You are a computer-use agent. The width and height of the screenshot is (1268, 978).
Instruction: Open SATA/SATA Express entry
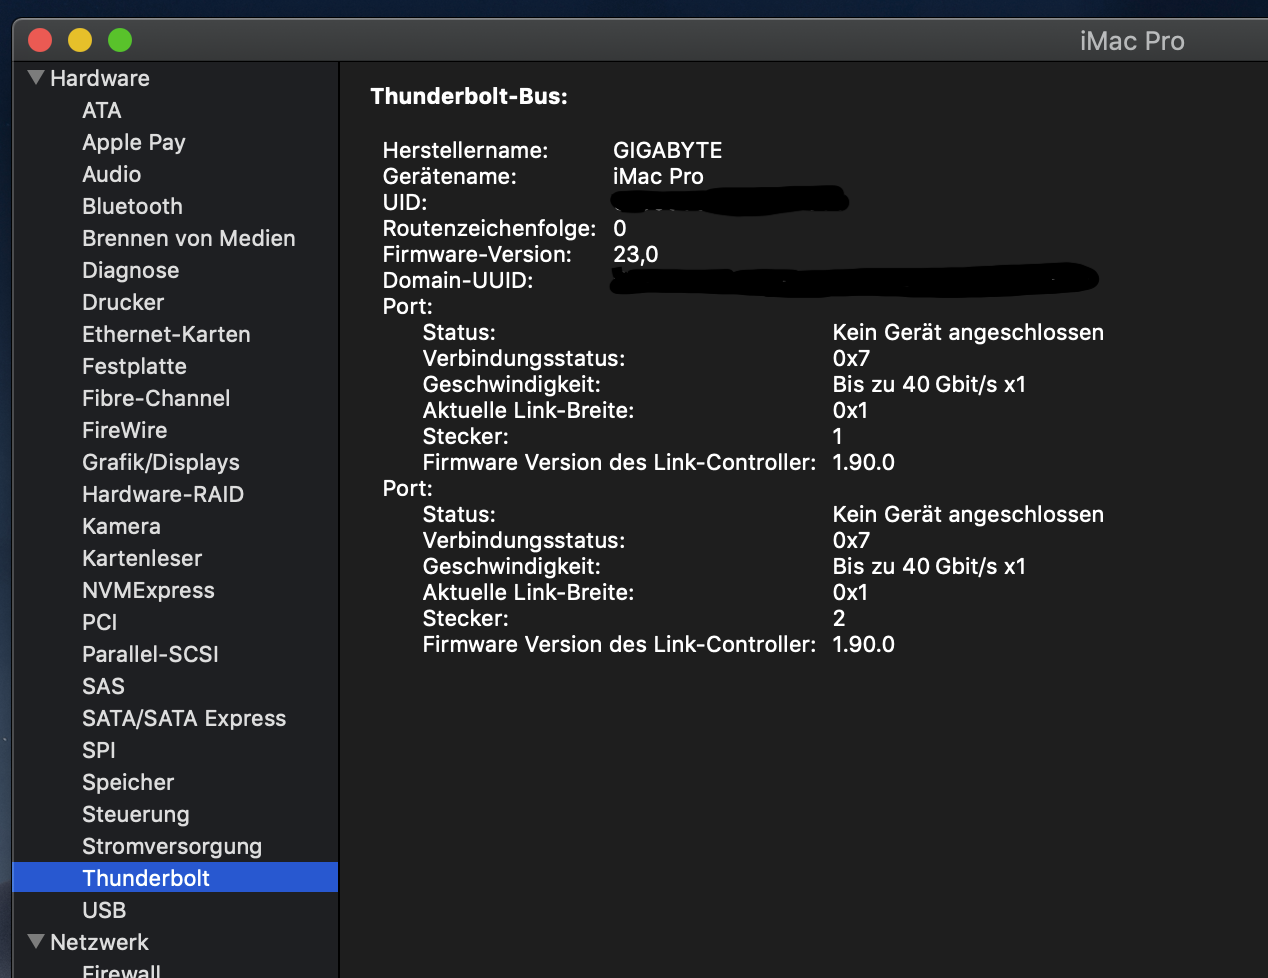(184, 718)
